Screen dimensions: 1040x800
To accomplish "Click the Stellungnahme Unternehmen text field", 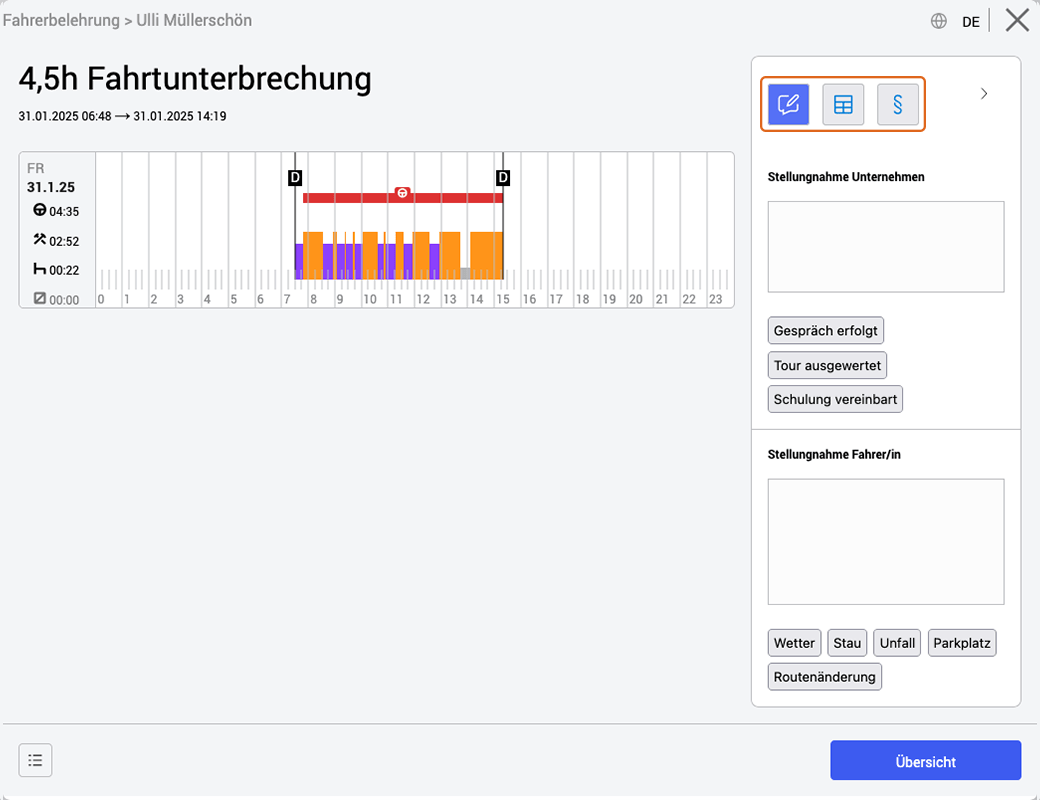I will click(885, 247).
